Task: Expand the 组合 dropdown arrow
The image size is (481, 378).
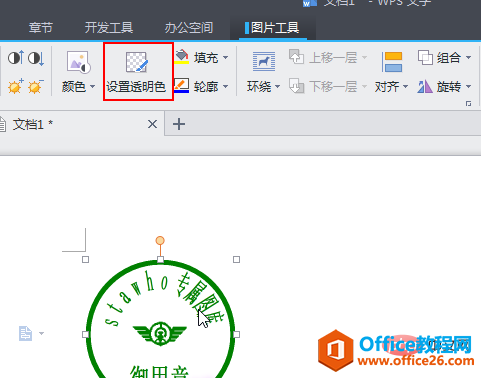Action: (x=468, y=58)
